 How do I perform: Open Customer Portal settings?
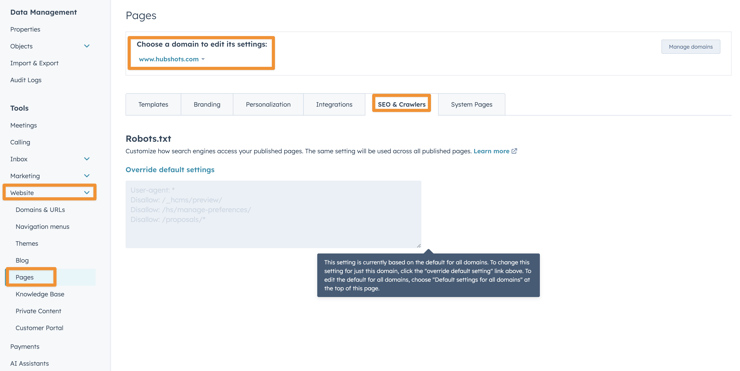(39, 328)
